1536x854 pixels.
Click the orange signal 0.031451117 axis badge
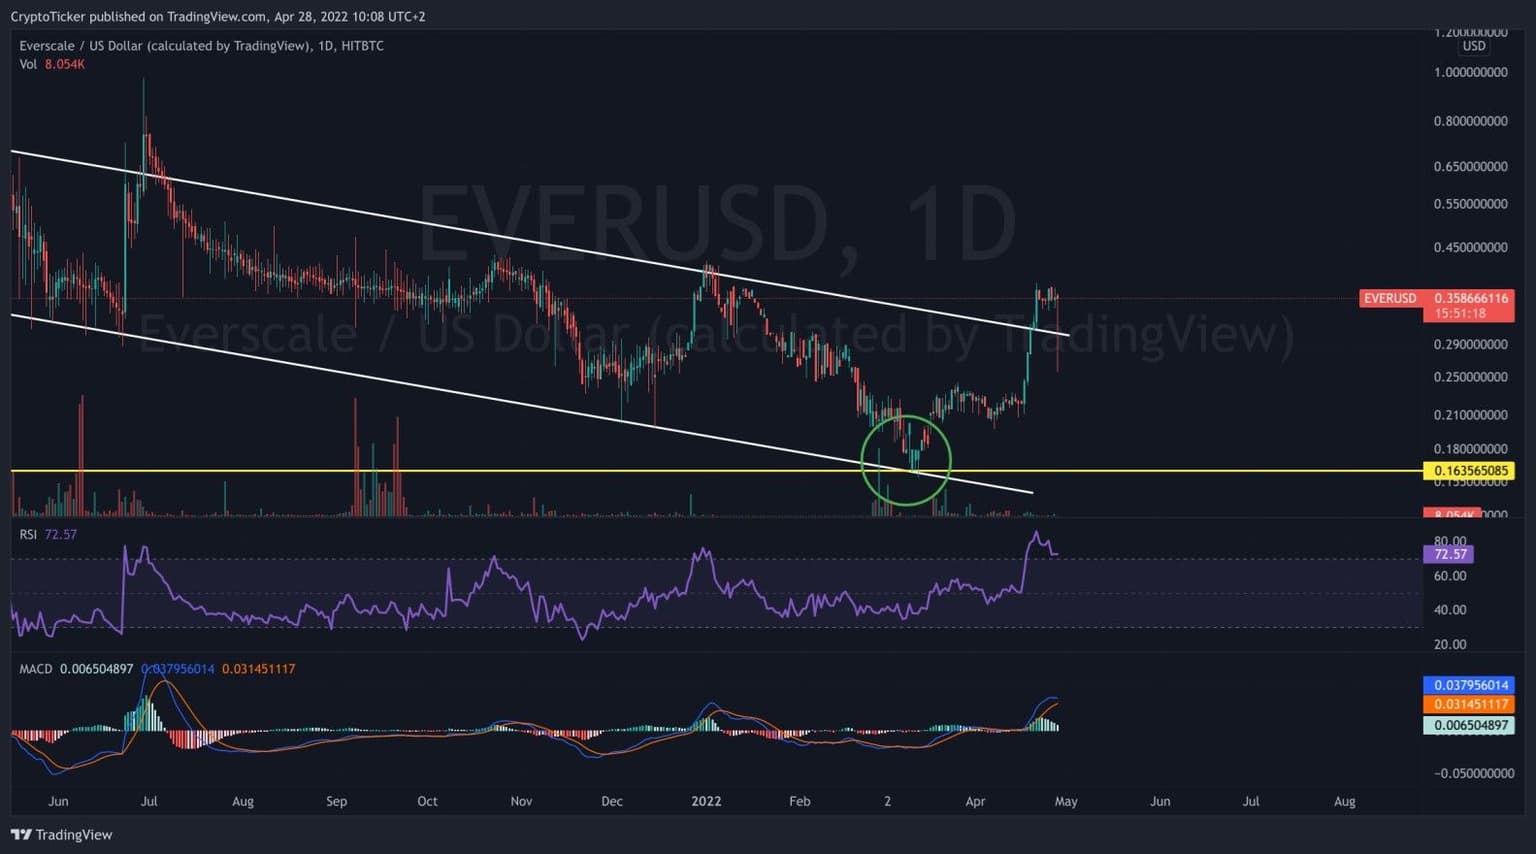click(x=1468, y=704)
